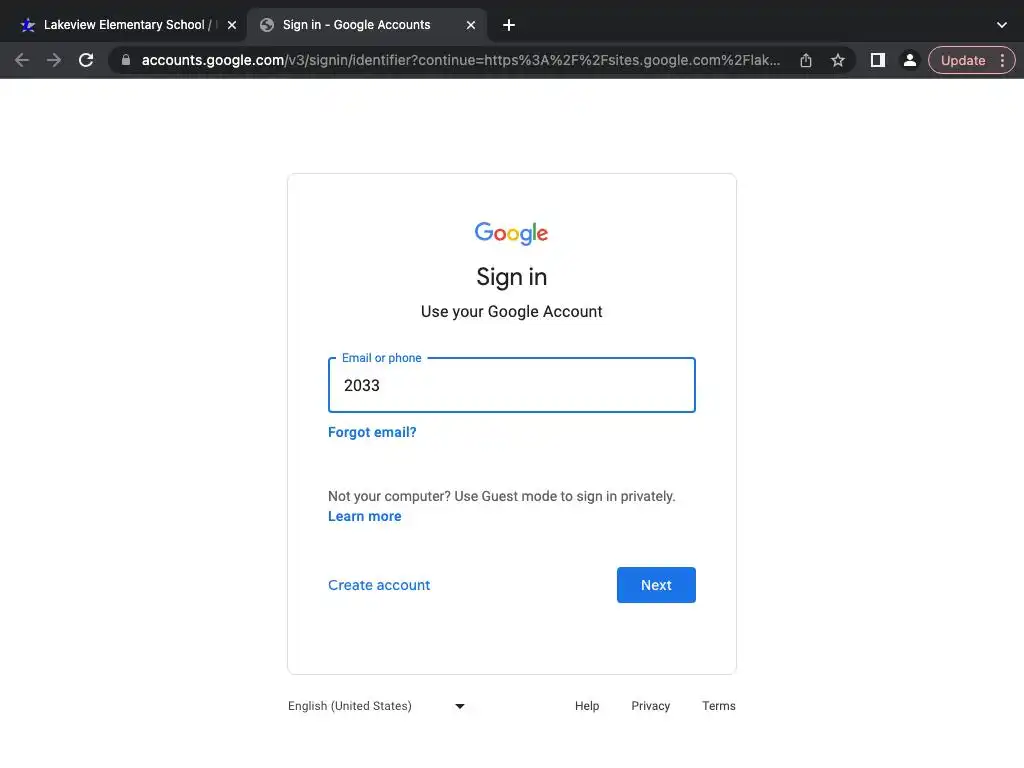Close the Lakeview Elementary School tab
1024x768 pixels.
point(232,25)
